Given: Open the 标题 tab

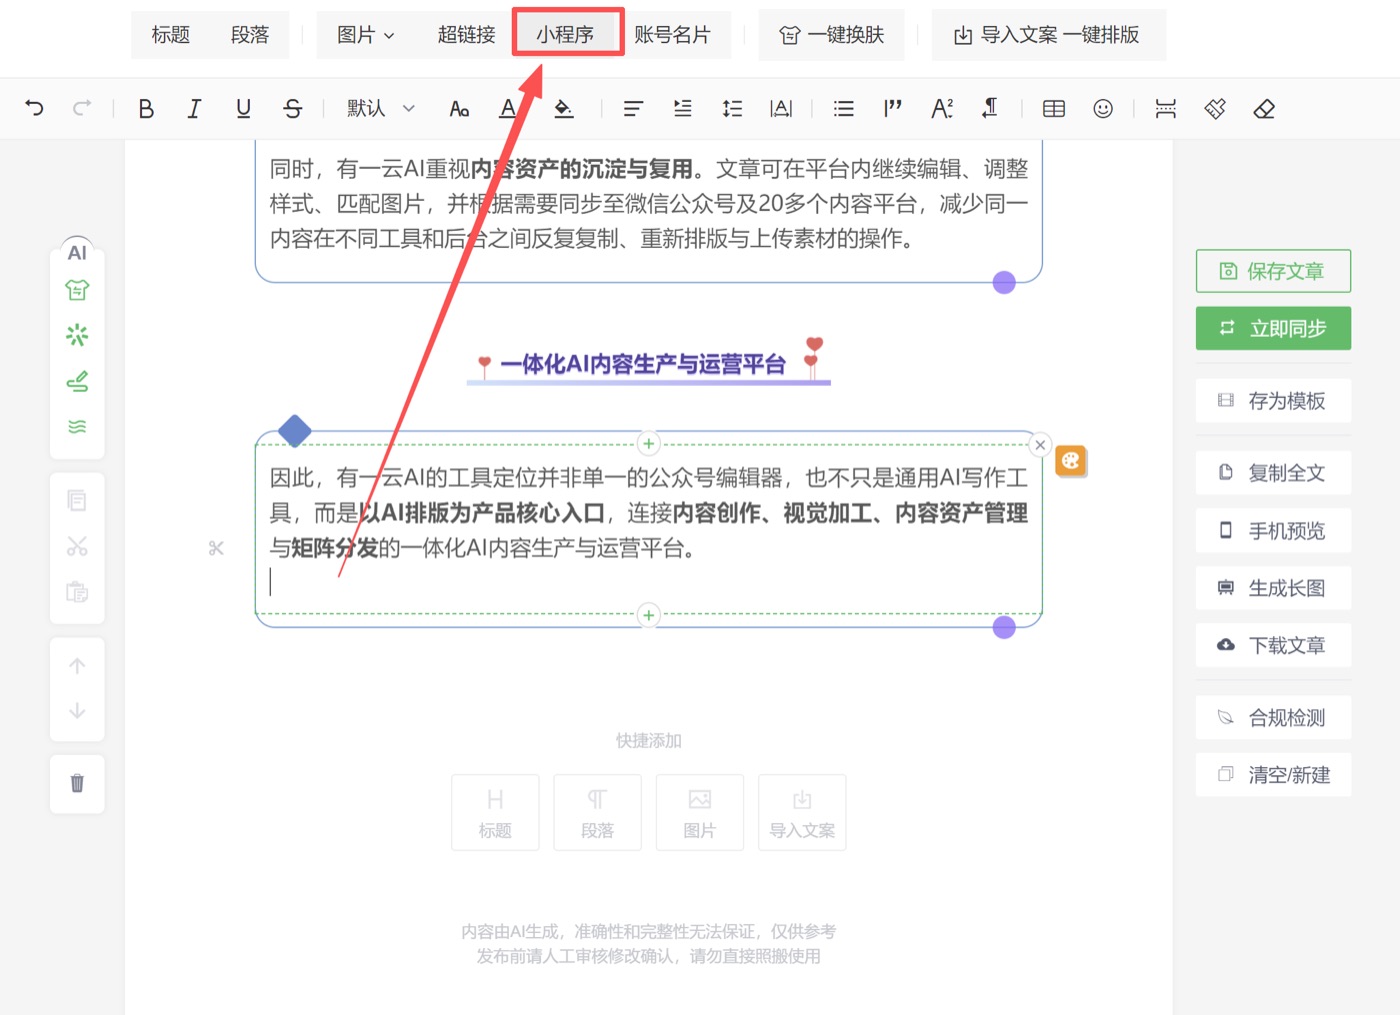Looking at the screenshot, I should tap(170, 35).
